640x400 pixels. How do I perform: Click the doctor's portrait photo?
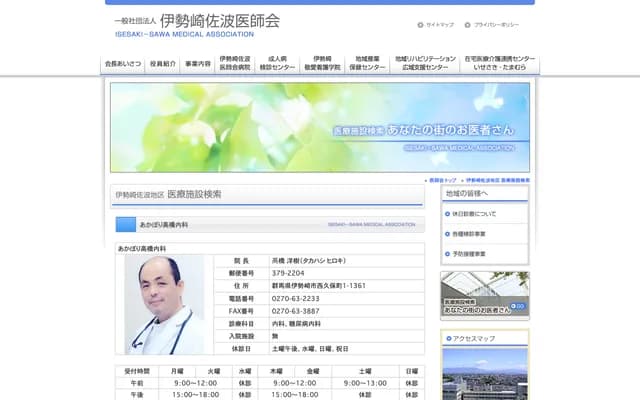pos(164,304)
